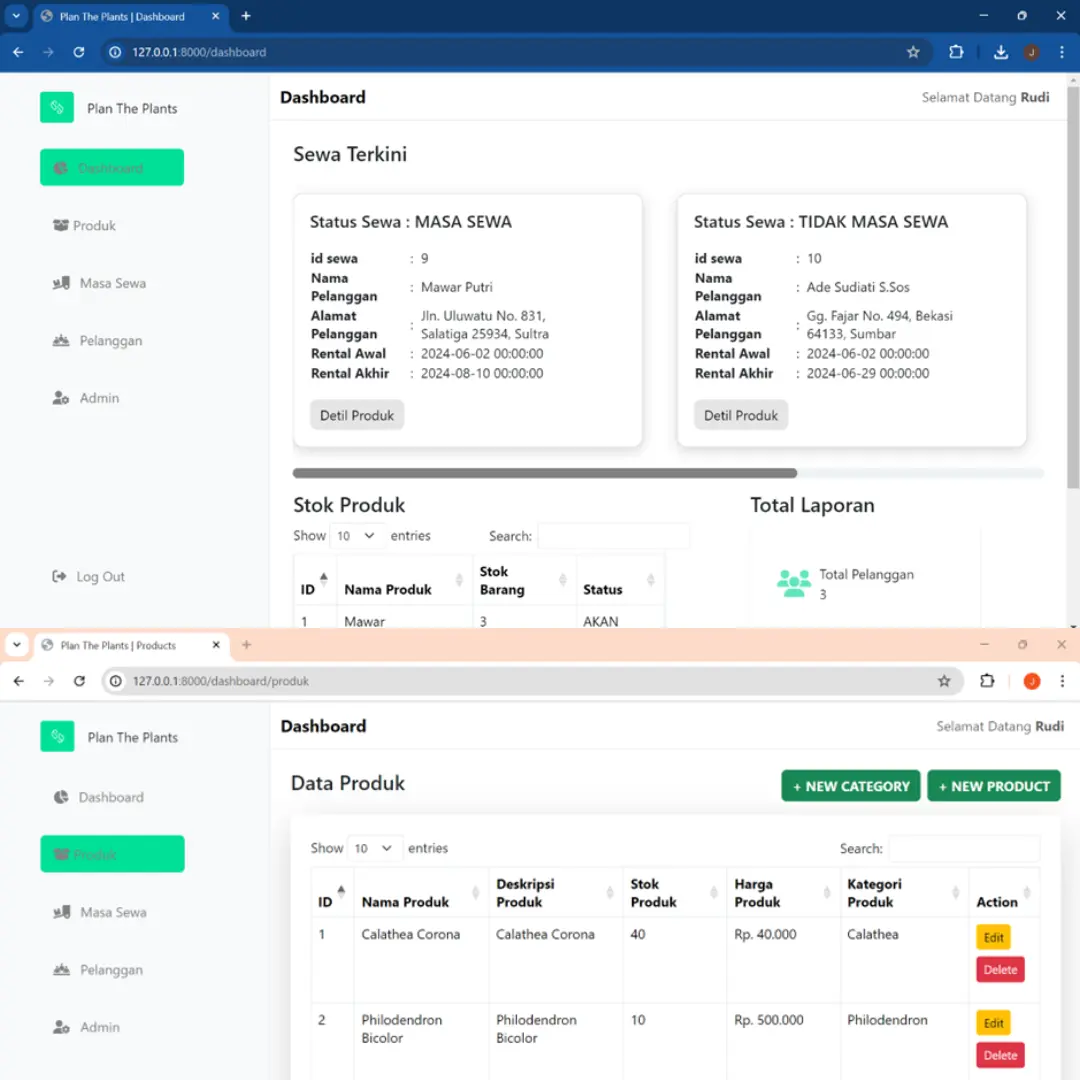The image size is (1080, 1080).
Task: Select the Plan The Plants | Dashboard tab
Action: point(120,16)
